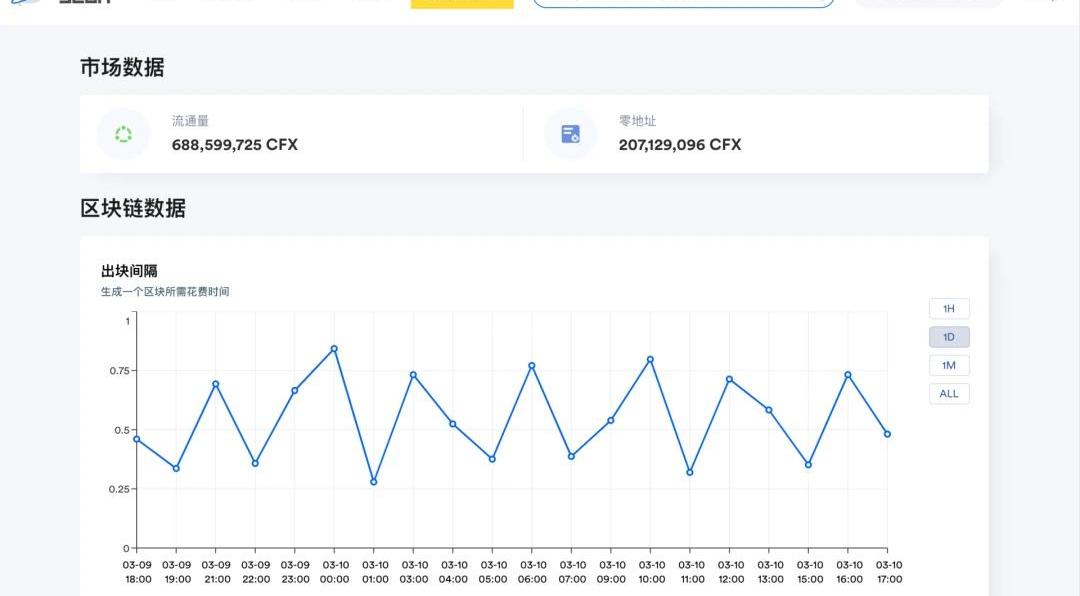Click the 03-09 21:00 chart point

[216, 384]
